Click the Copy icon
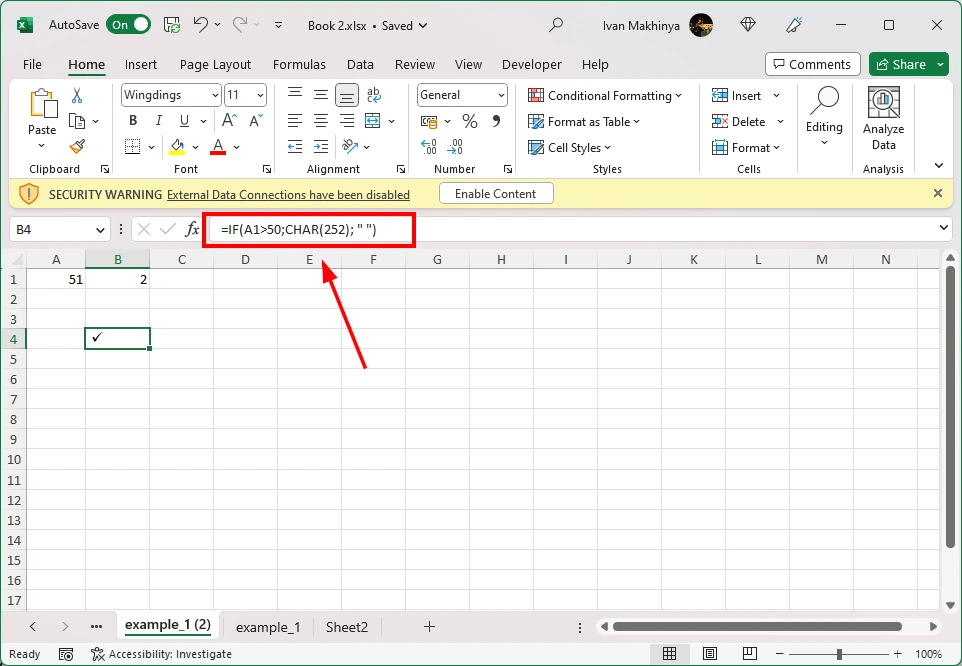 coord(77,121)
